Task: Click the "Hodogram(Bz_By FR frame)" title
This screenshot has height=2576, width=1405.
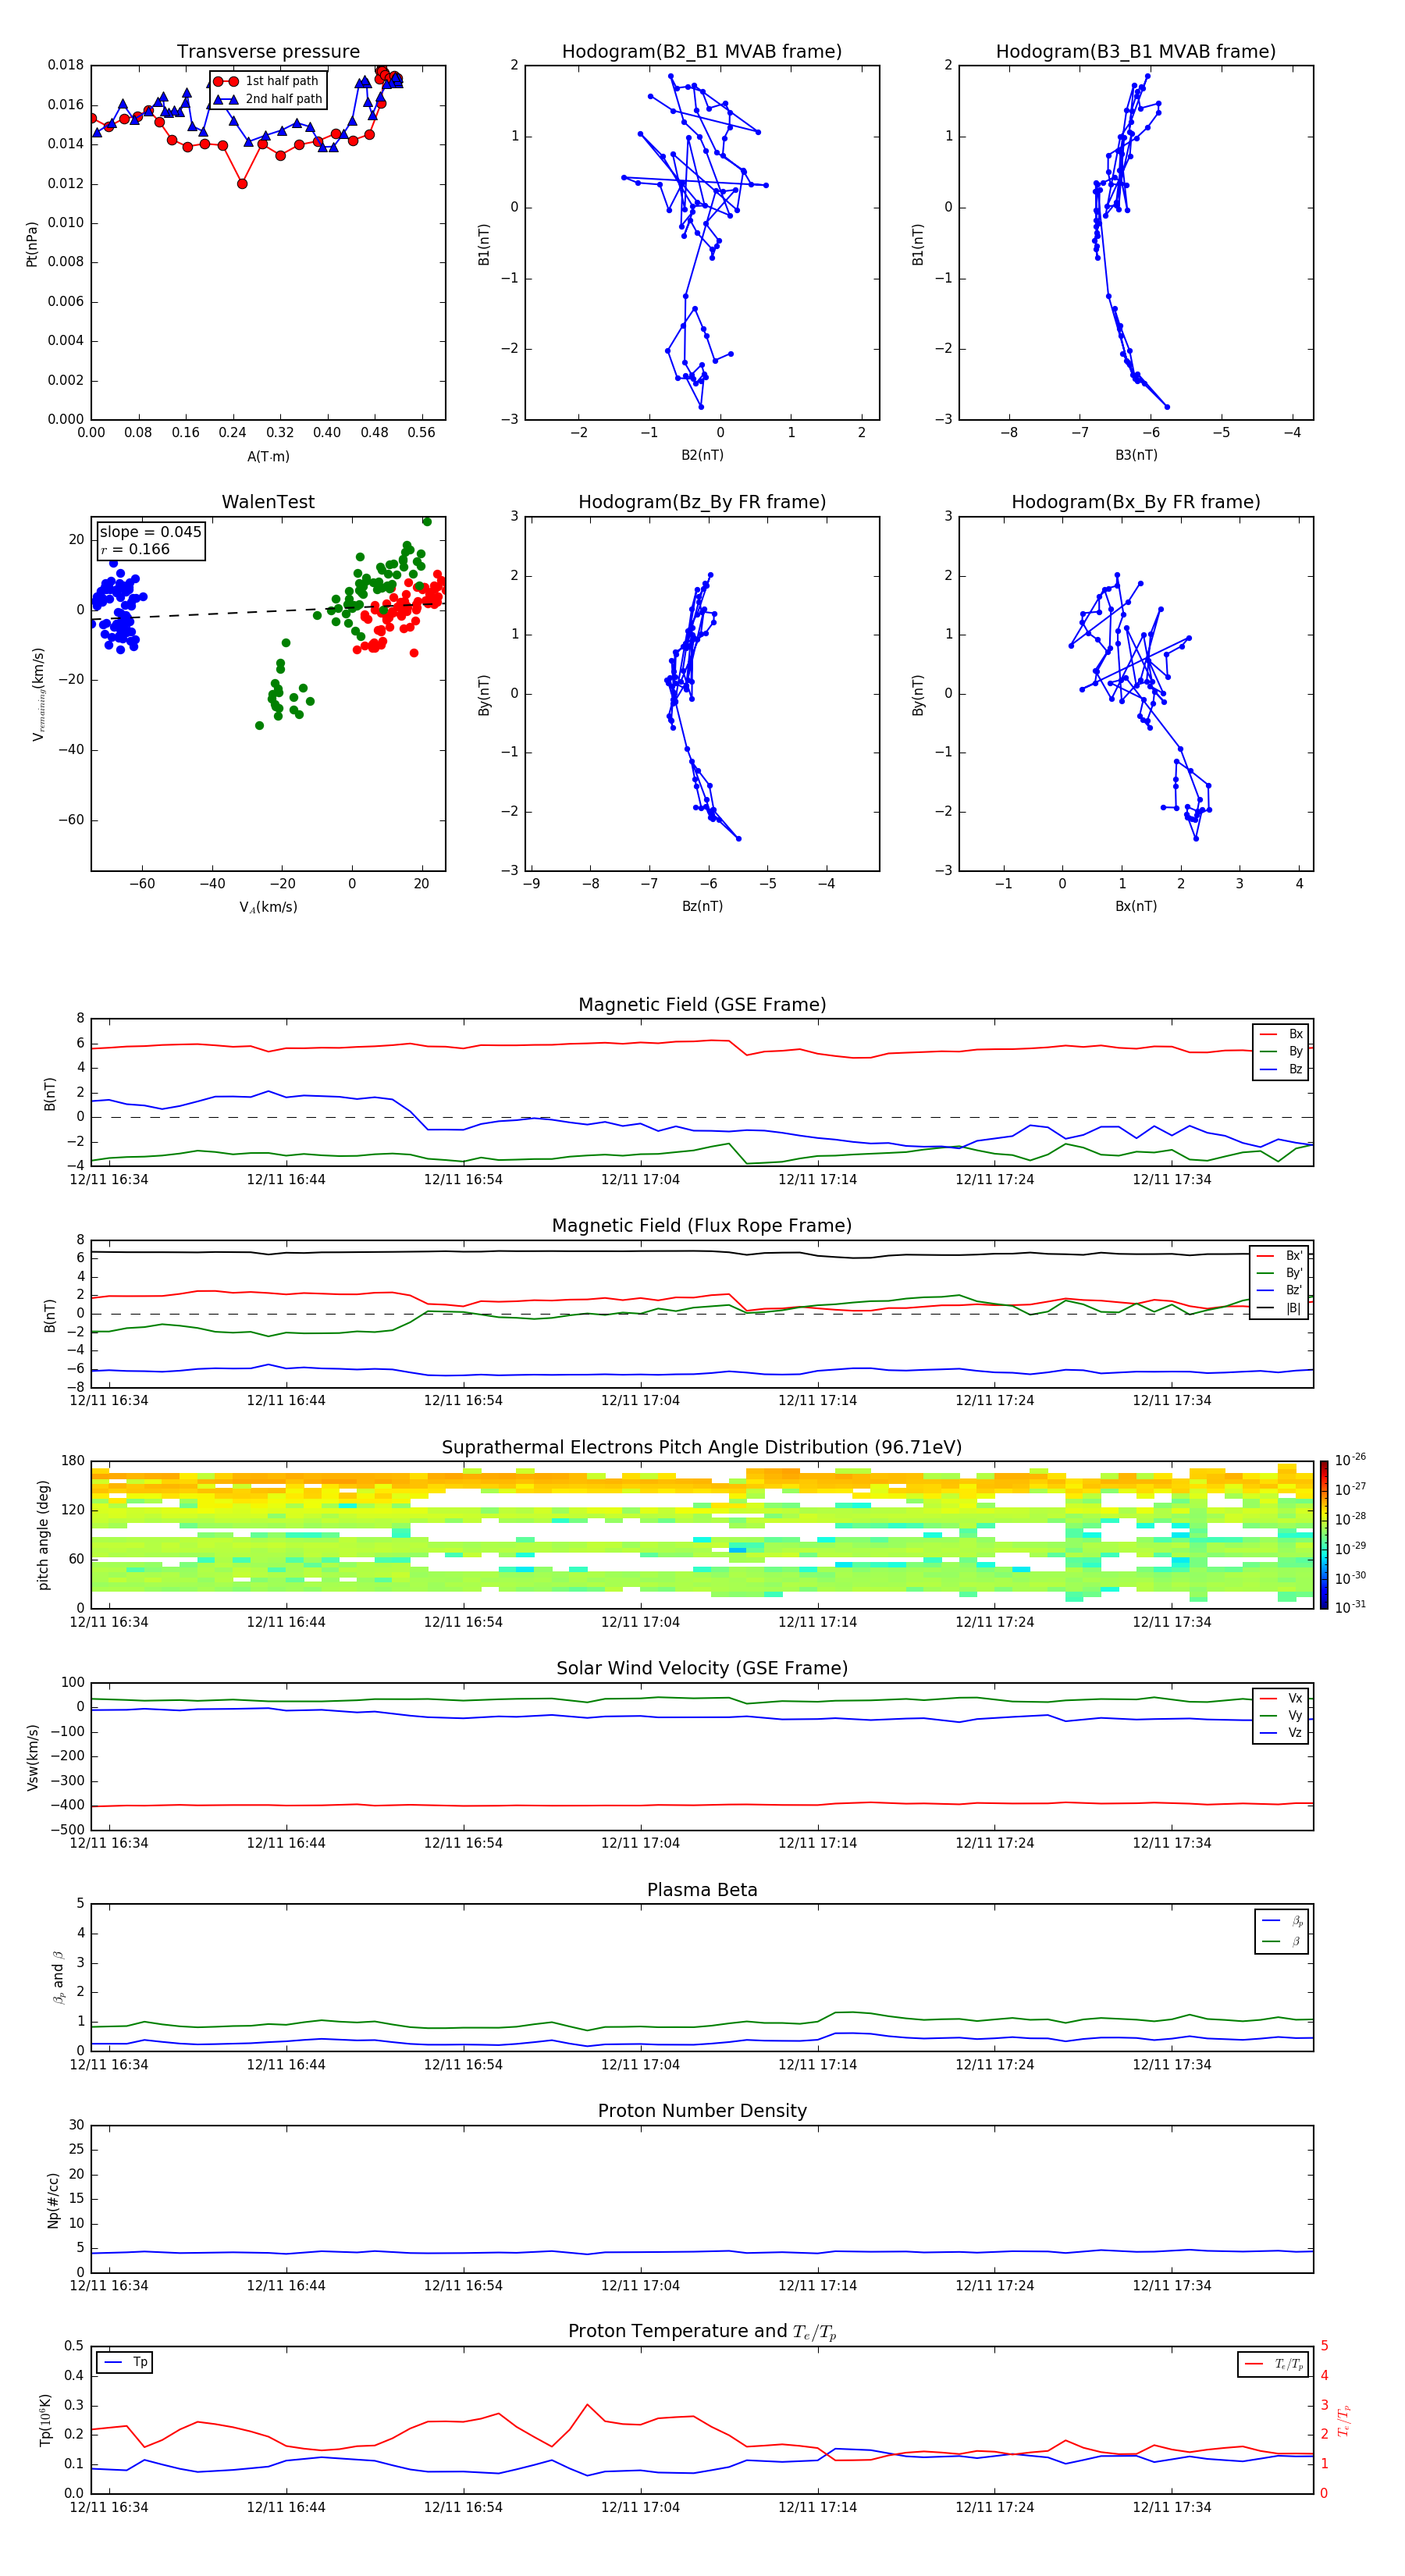Action: (702, 502)
